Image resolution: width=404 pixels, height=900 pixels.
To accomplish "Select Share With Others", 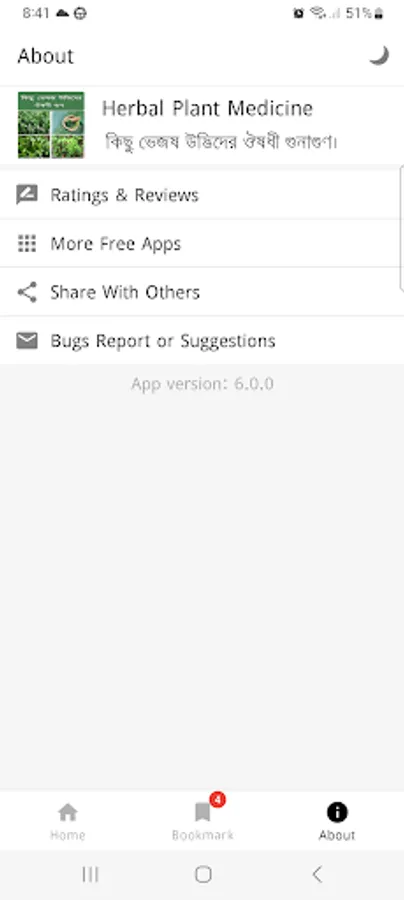I will pyautogui.click(x=202, y=292).
